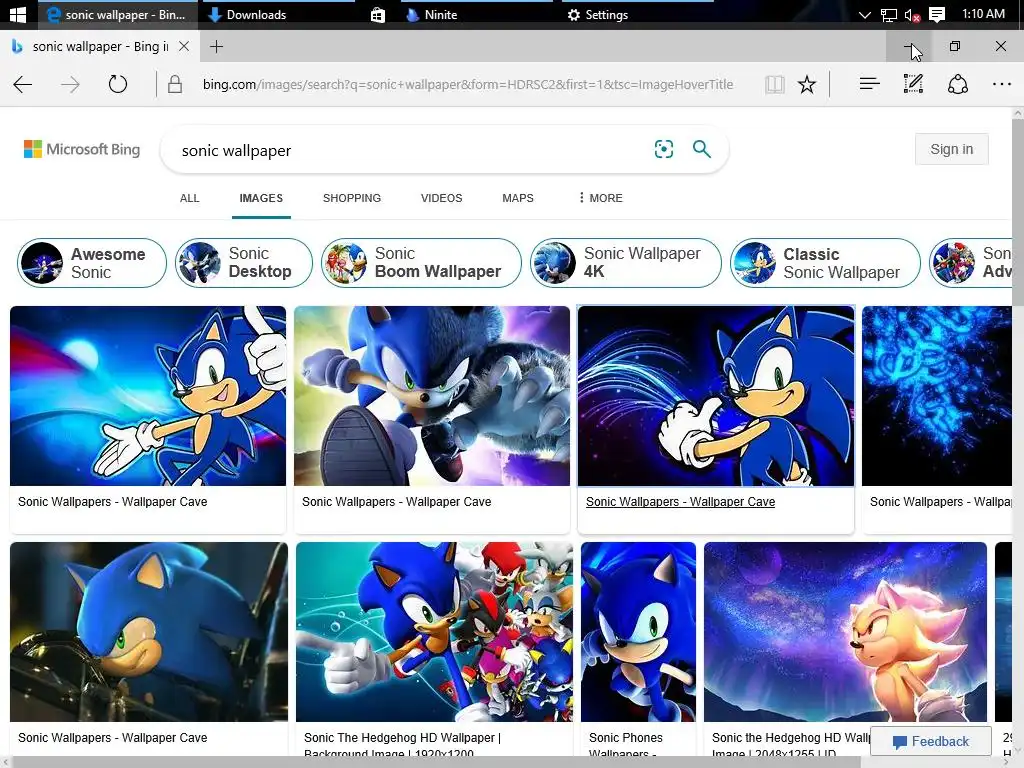The height and width of the screenshot is (768, 1024).
Task: Open a new tab with plus
Action: coord(216,46)
